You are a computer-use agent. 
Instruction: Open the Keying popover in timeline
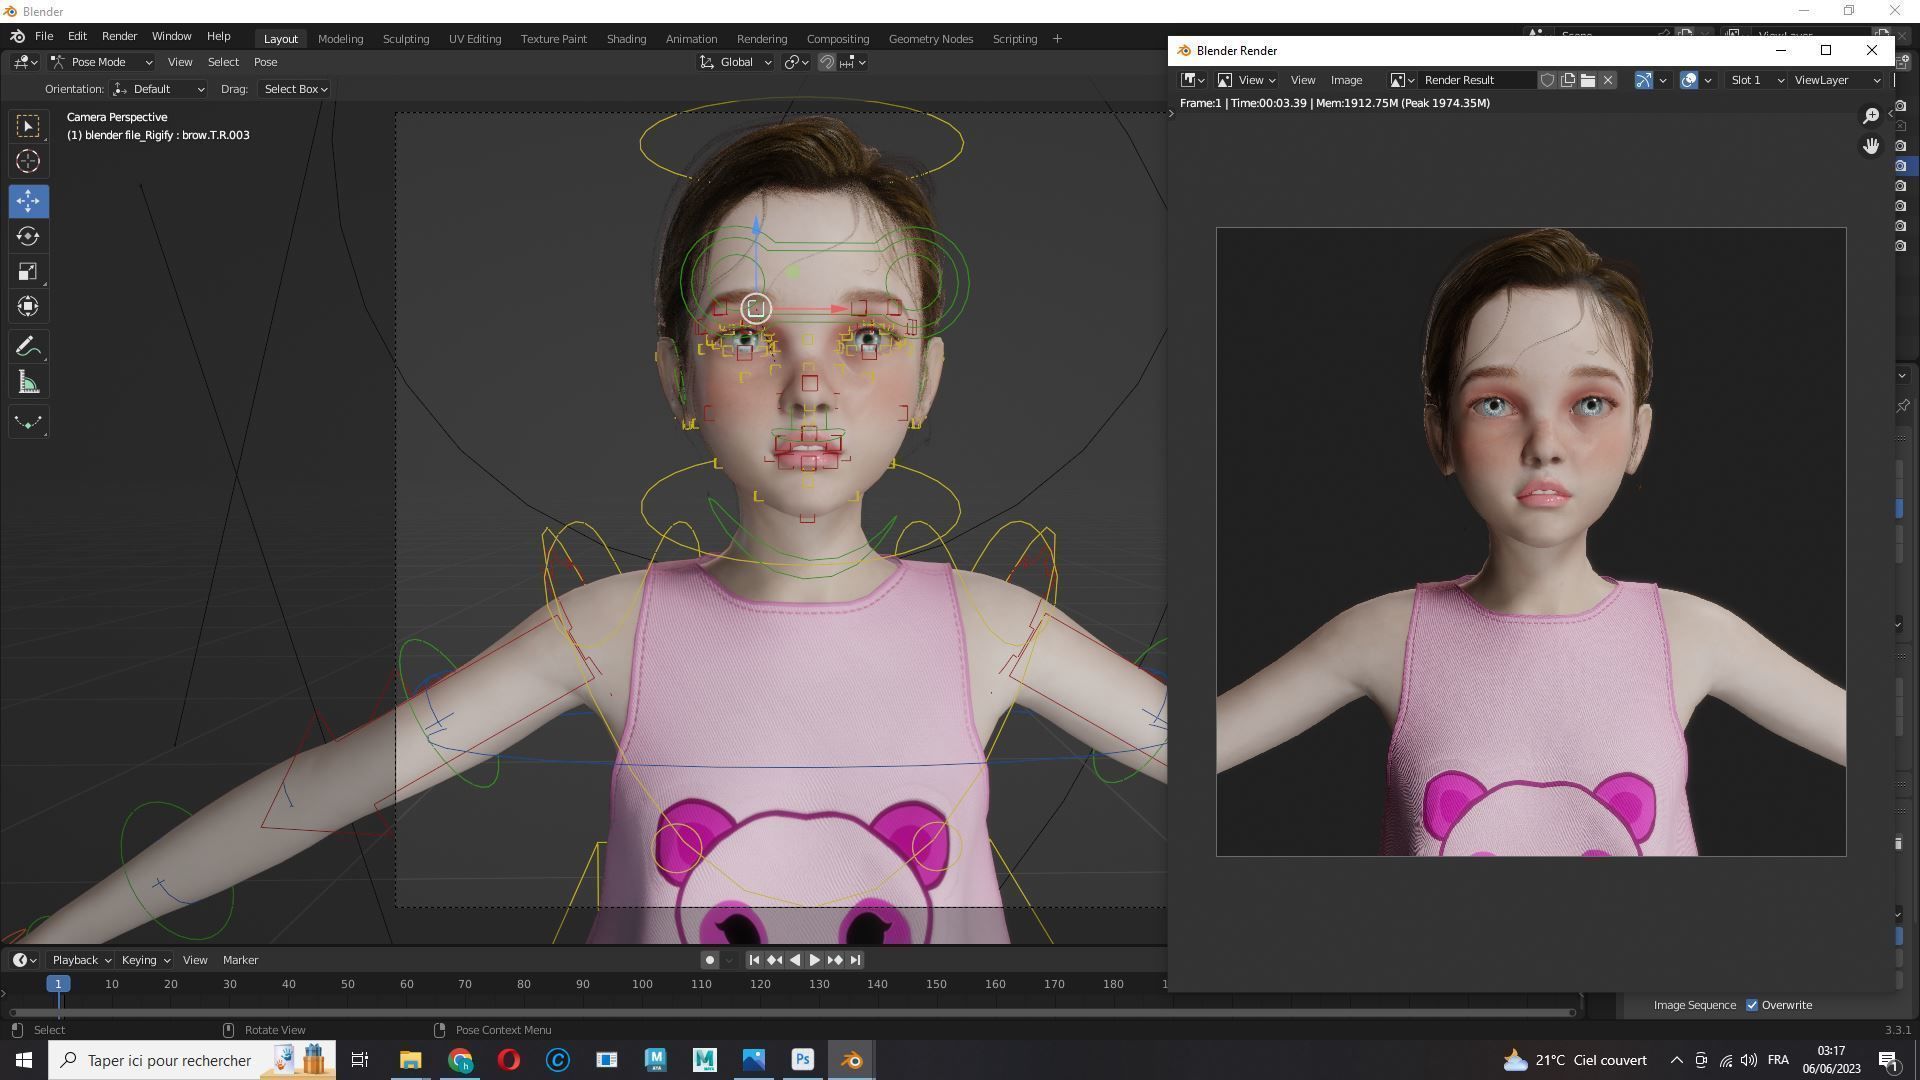[x=145, y=960]
